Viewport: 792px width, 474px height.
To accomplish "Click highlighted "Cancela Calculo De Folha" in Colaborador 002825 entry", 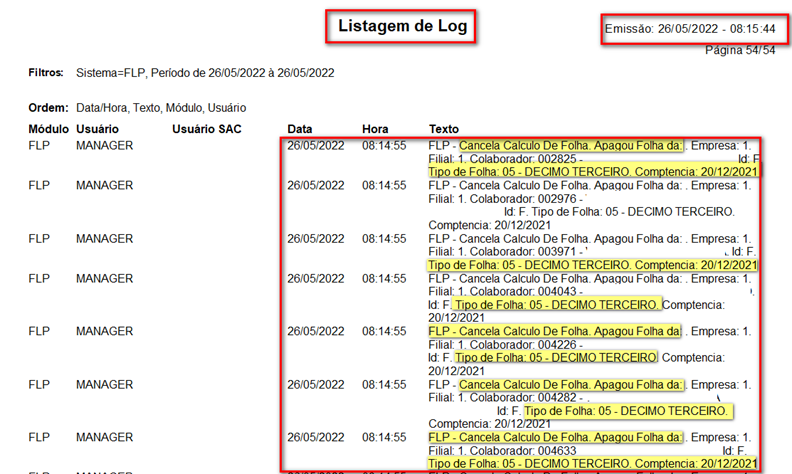I will tap(571, 146).
